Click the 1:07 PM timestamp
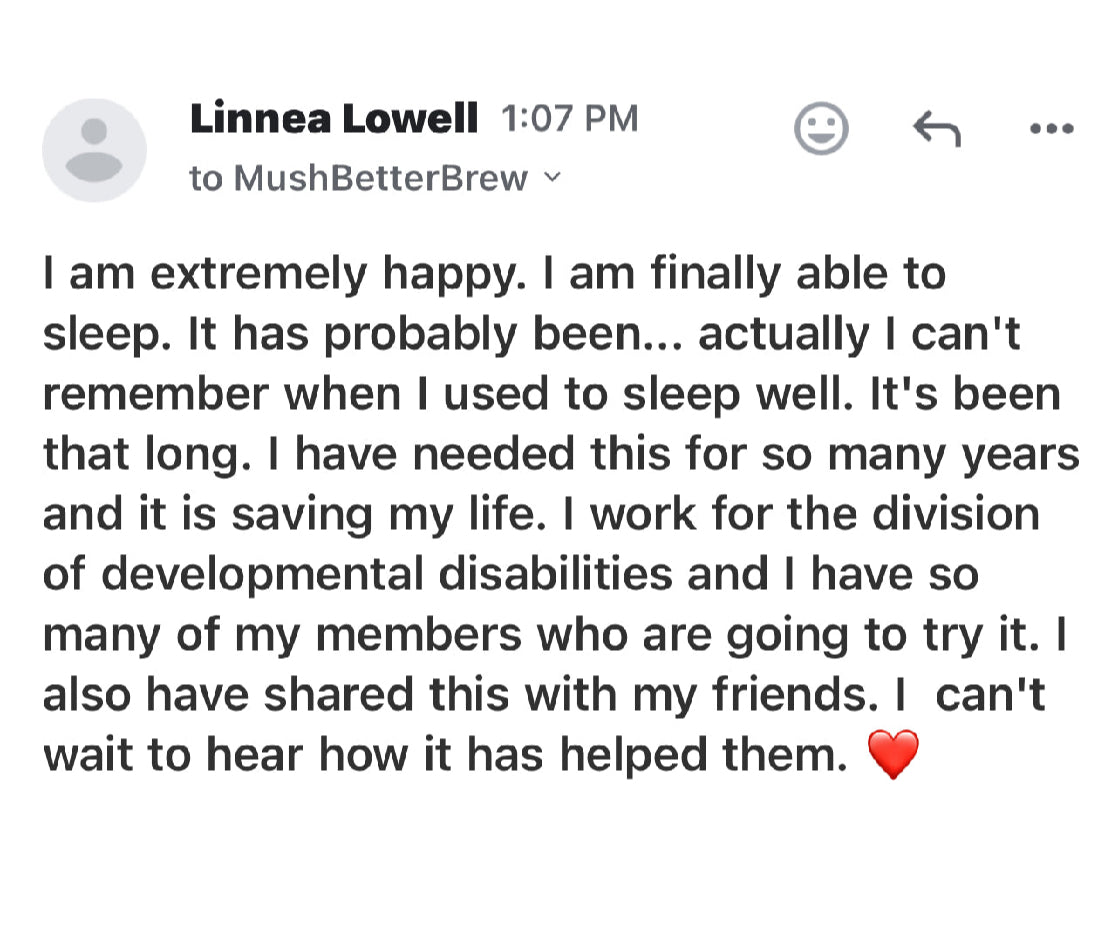 click(570, 118)
